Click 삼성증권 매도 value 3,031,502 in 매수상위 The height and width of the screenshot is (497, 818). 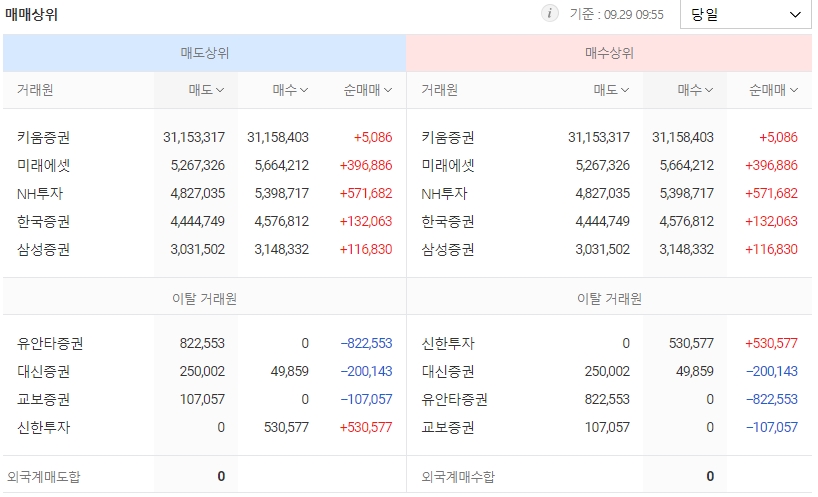point(603,249)
